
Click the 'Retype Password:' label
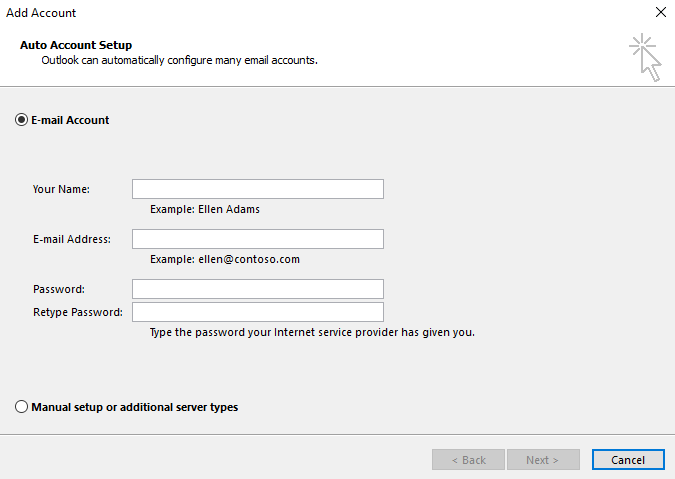77,312
